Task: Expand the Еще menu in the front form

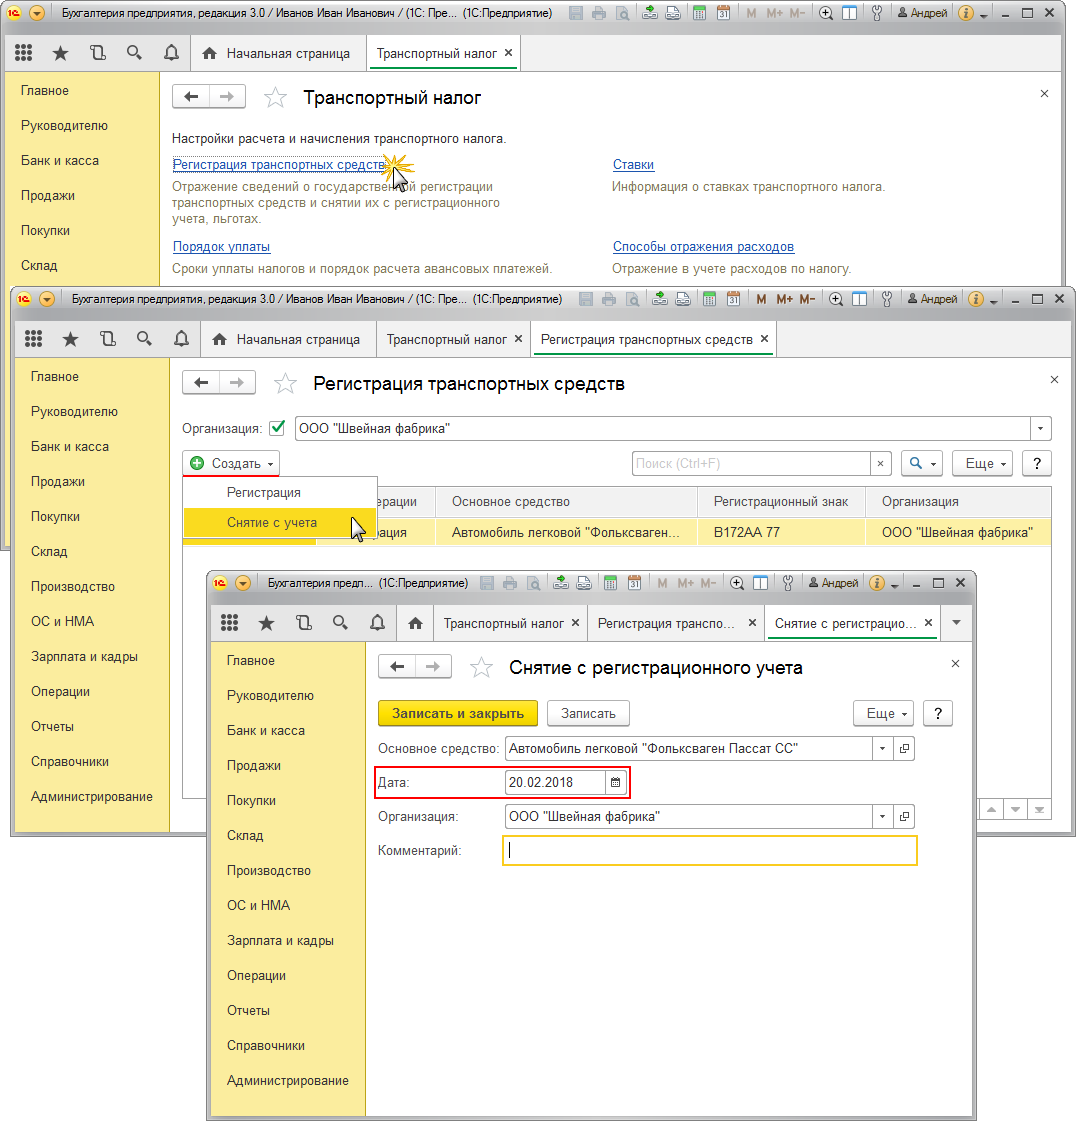Action: click(x=883, y=713)
